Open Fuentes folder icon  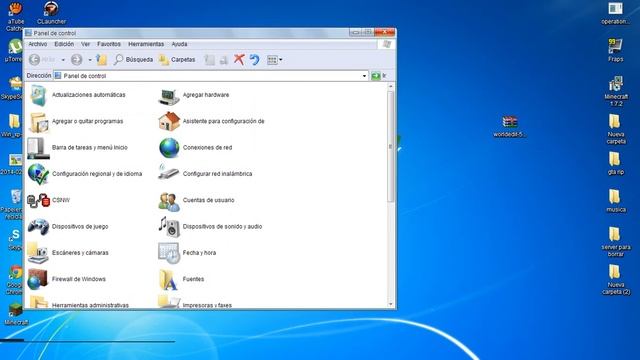click(168, 280)
